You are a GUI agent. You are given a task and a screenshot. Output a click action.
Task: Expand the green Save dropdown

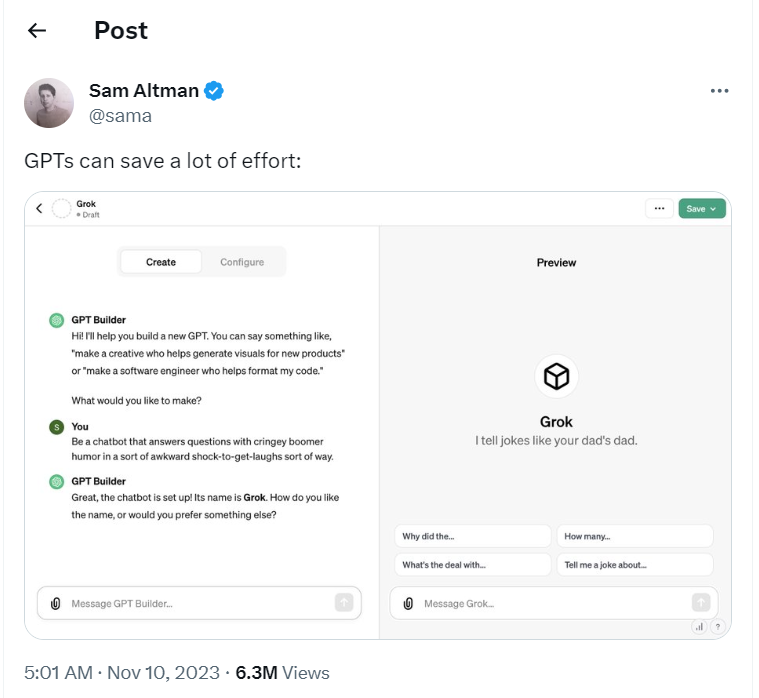[701, 209]
